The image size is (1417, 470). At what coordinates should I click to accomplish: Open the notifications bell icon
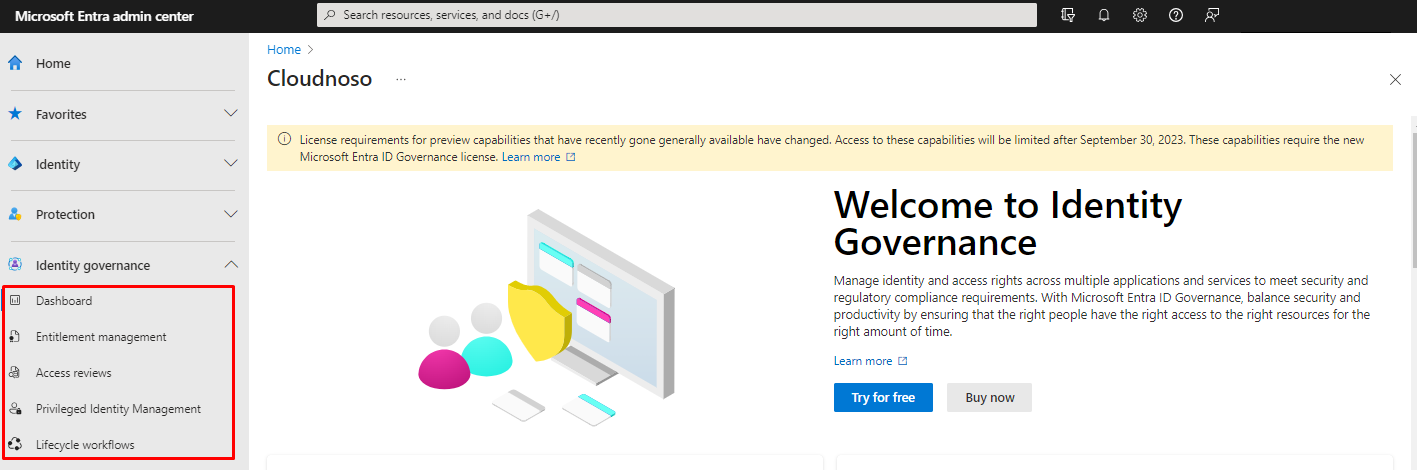[x=1104, y=15]
